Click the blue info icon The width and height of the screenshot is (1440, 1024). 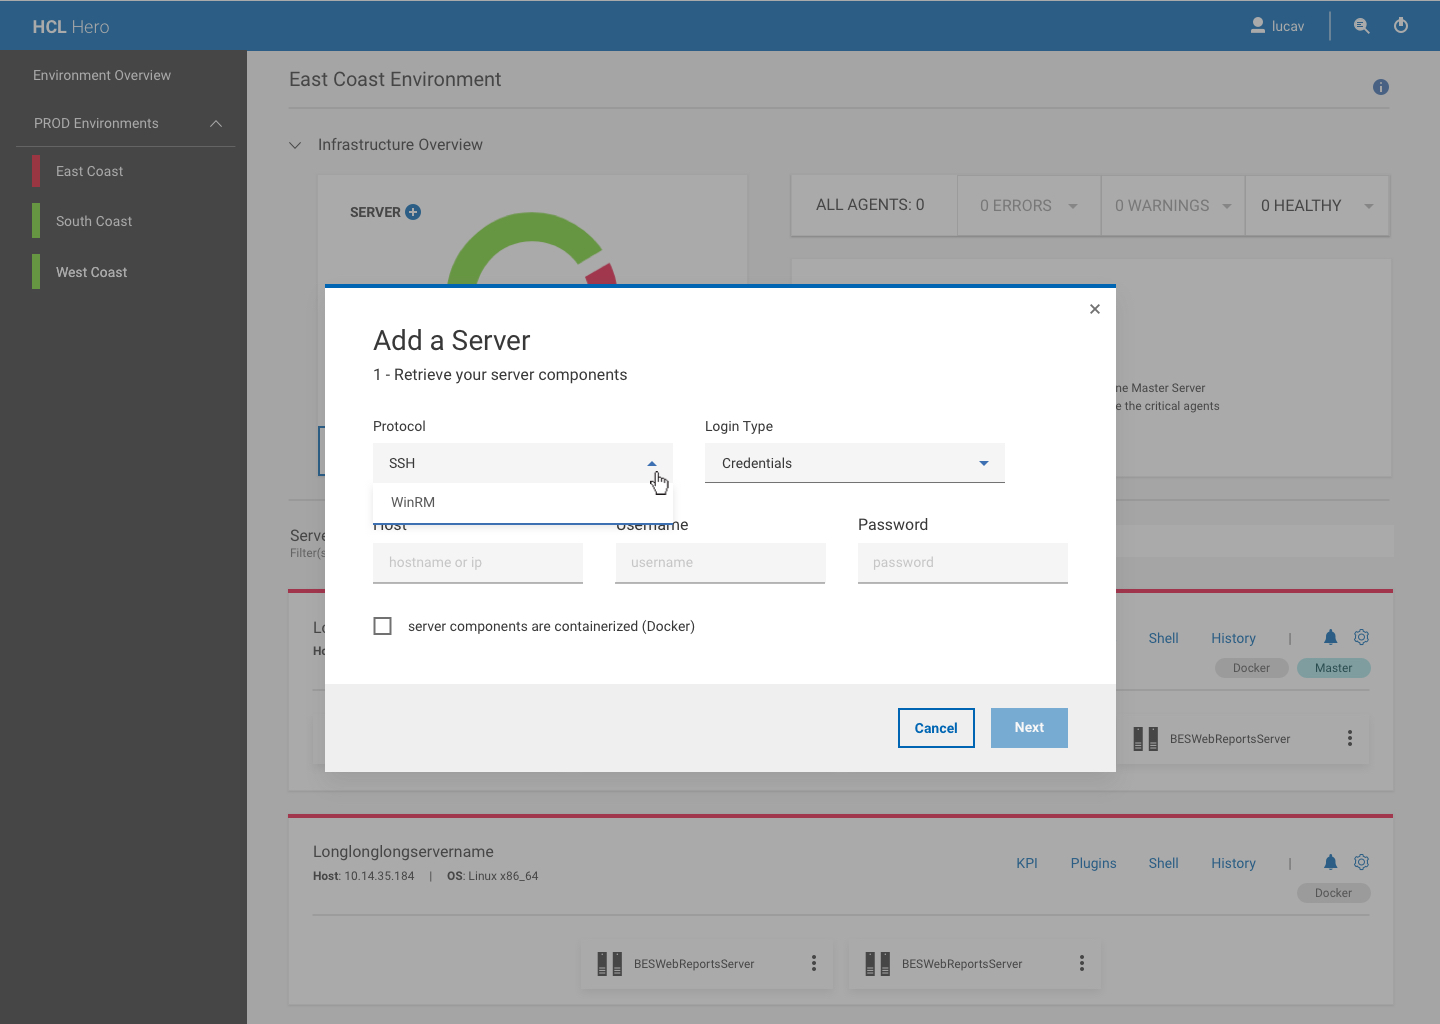[1381, 87]
